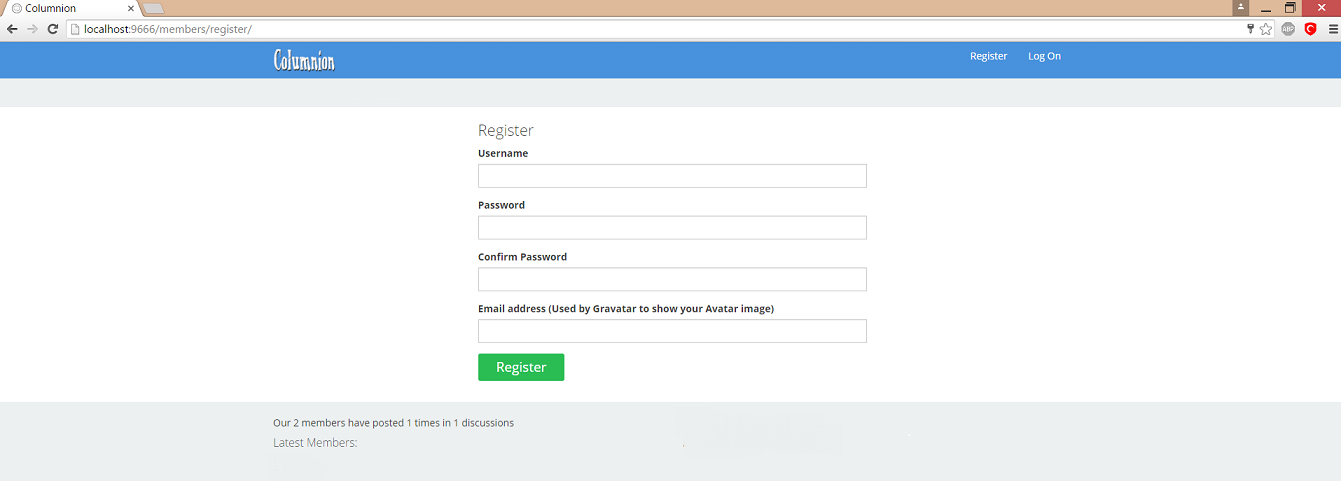Open the Chrome hamburger menu
The width and height of the screenshot is (1341, 481).
click(x=1332, y=29)
